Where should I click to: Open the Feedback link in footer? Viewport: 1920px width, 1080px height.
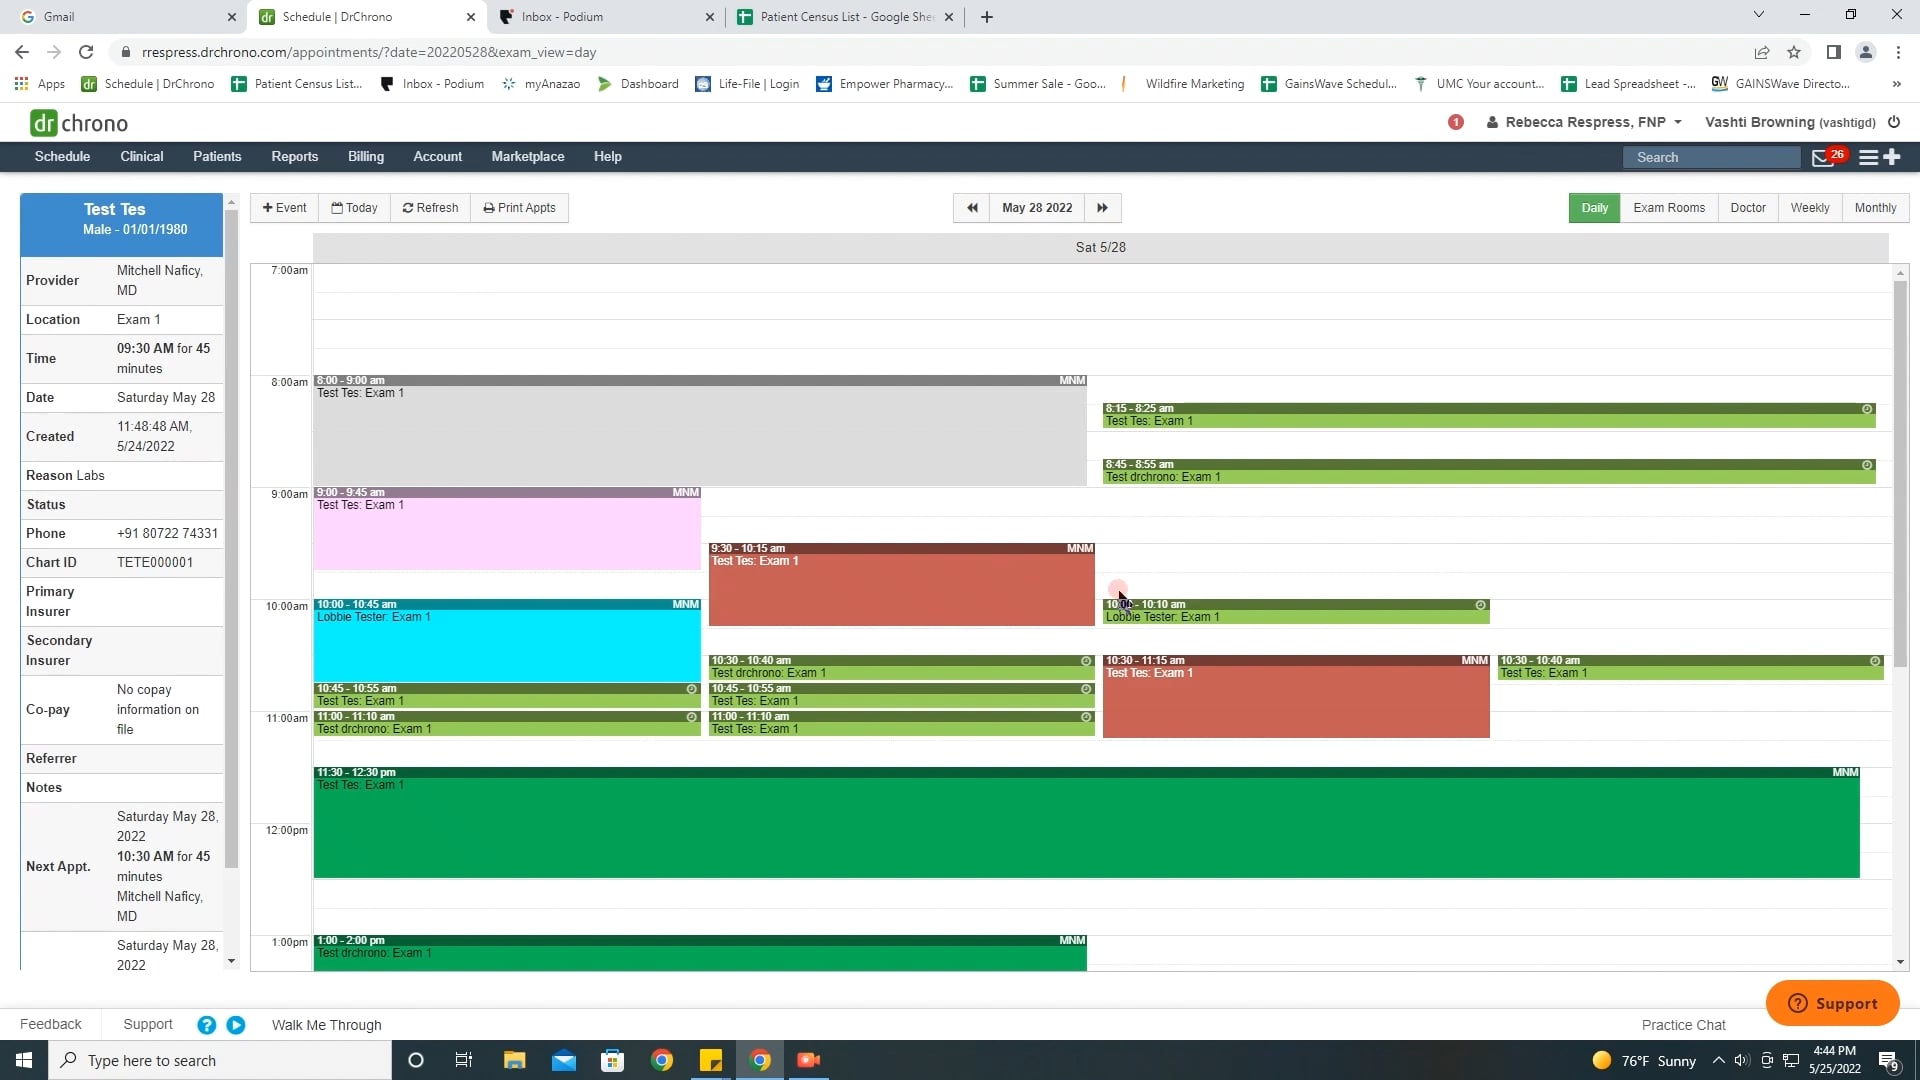click(x=51, y=1025)
